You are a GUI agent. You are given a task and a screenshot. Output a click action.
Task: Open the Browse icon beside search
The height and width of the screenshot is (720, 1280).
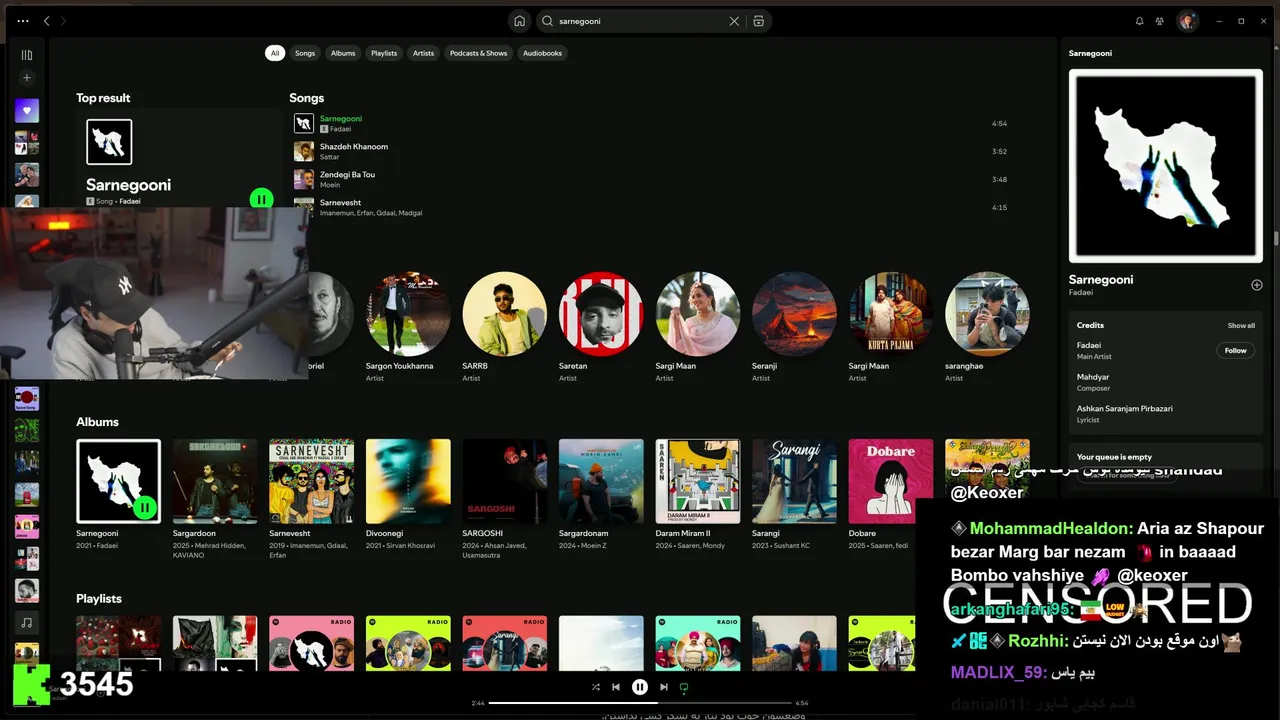[759, 21]
